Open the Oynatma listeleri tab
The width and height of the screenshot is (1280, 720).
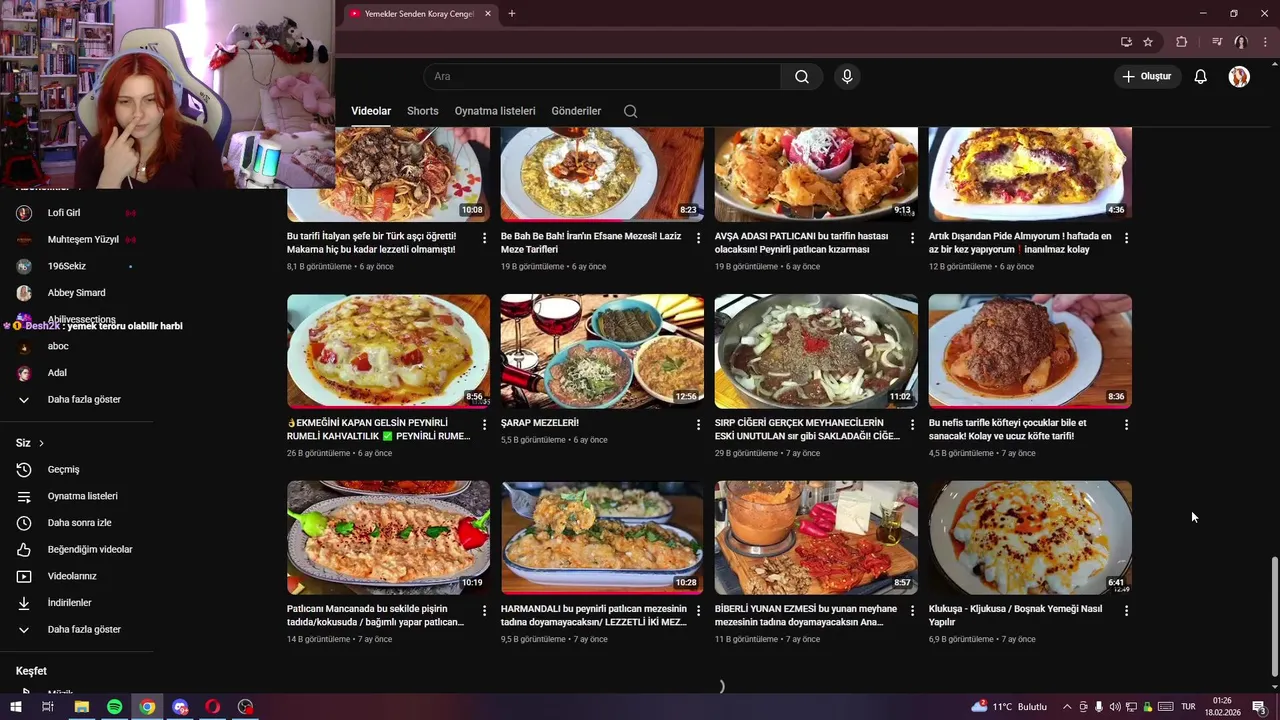pos(495,111)
